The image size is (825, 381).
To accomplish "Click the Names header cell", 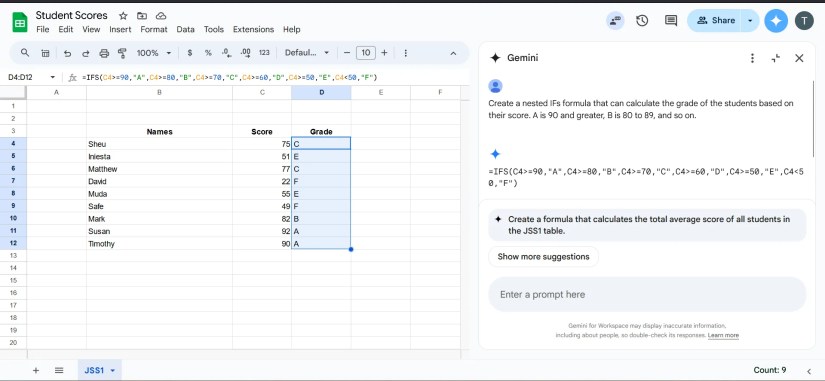I will point(159,132).
